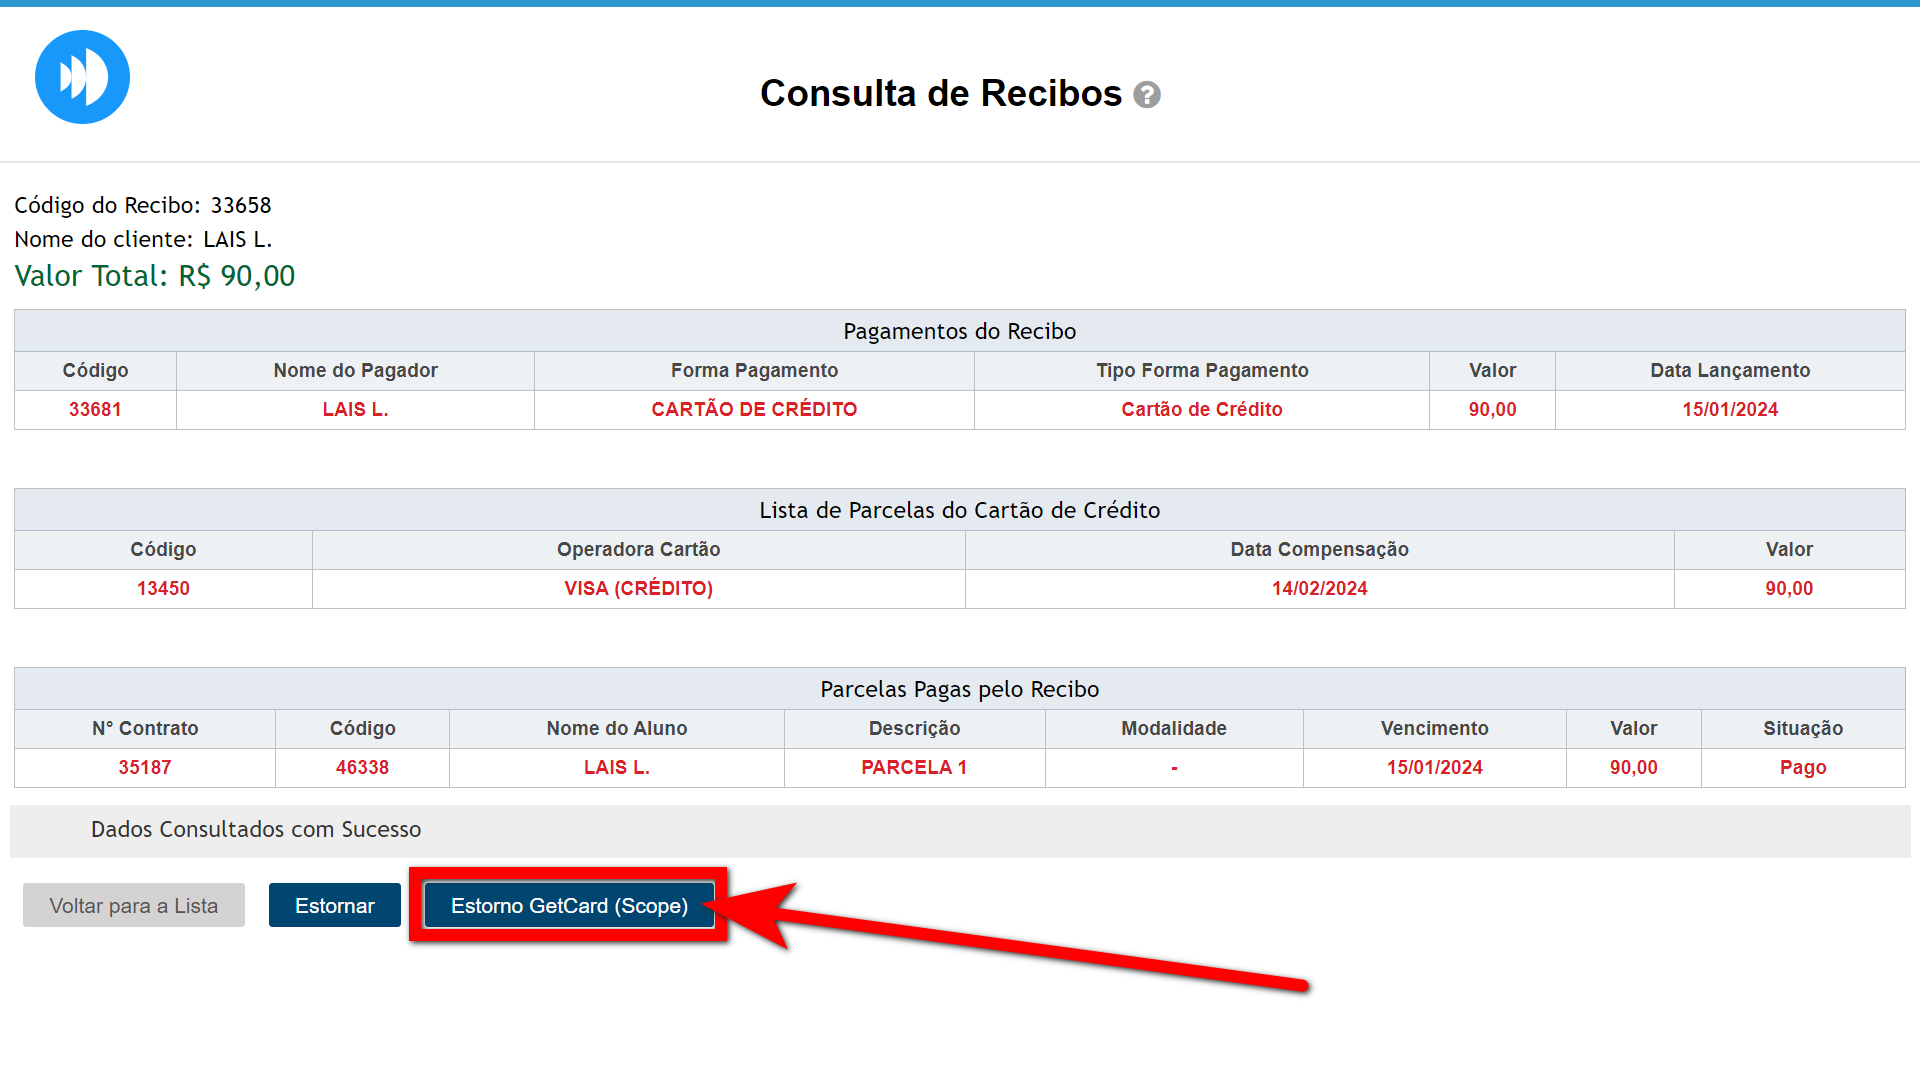Viewport: 1920px width, 1080px height.
Task: Click CARTÃO DE CRÉDITO payment form cell
Action: [x=754, y=409]
